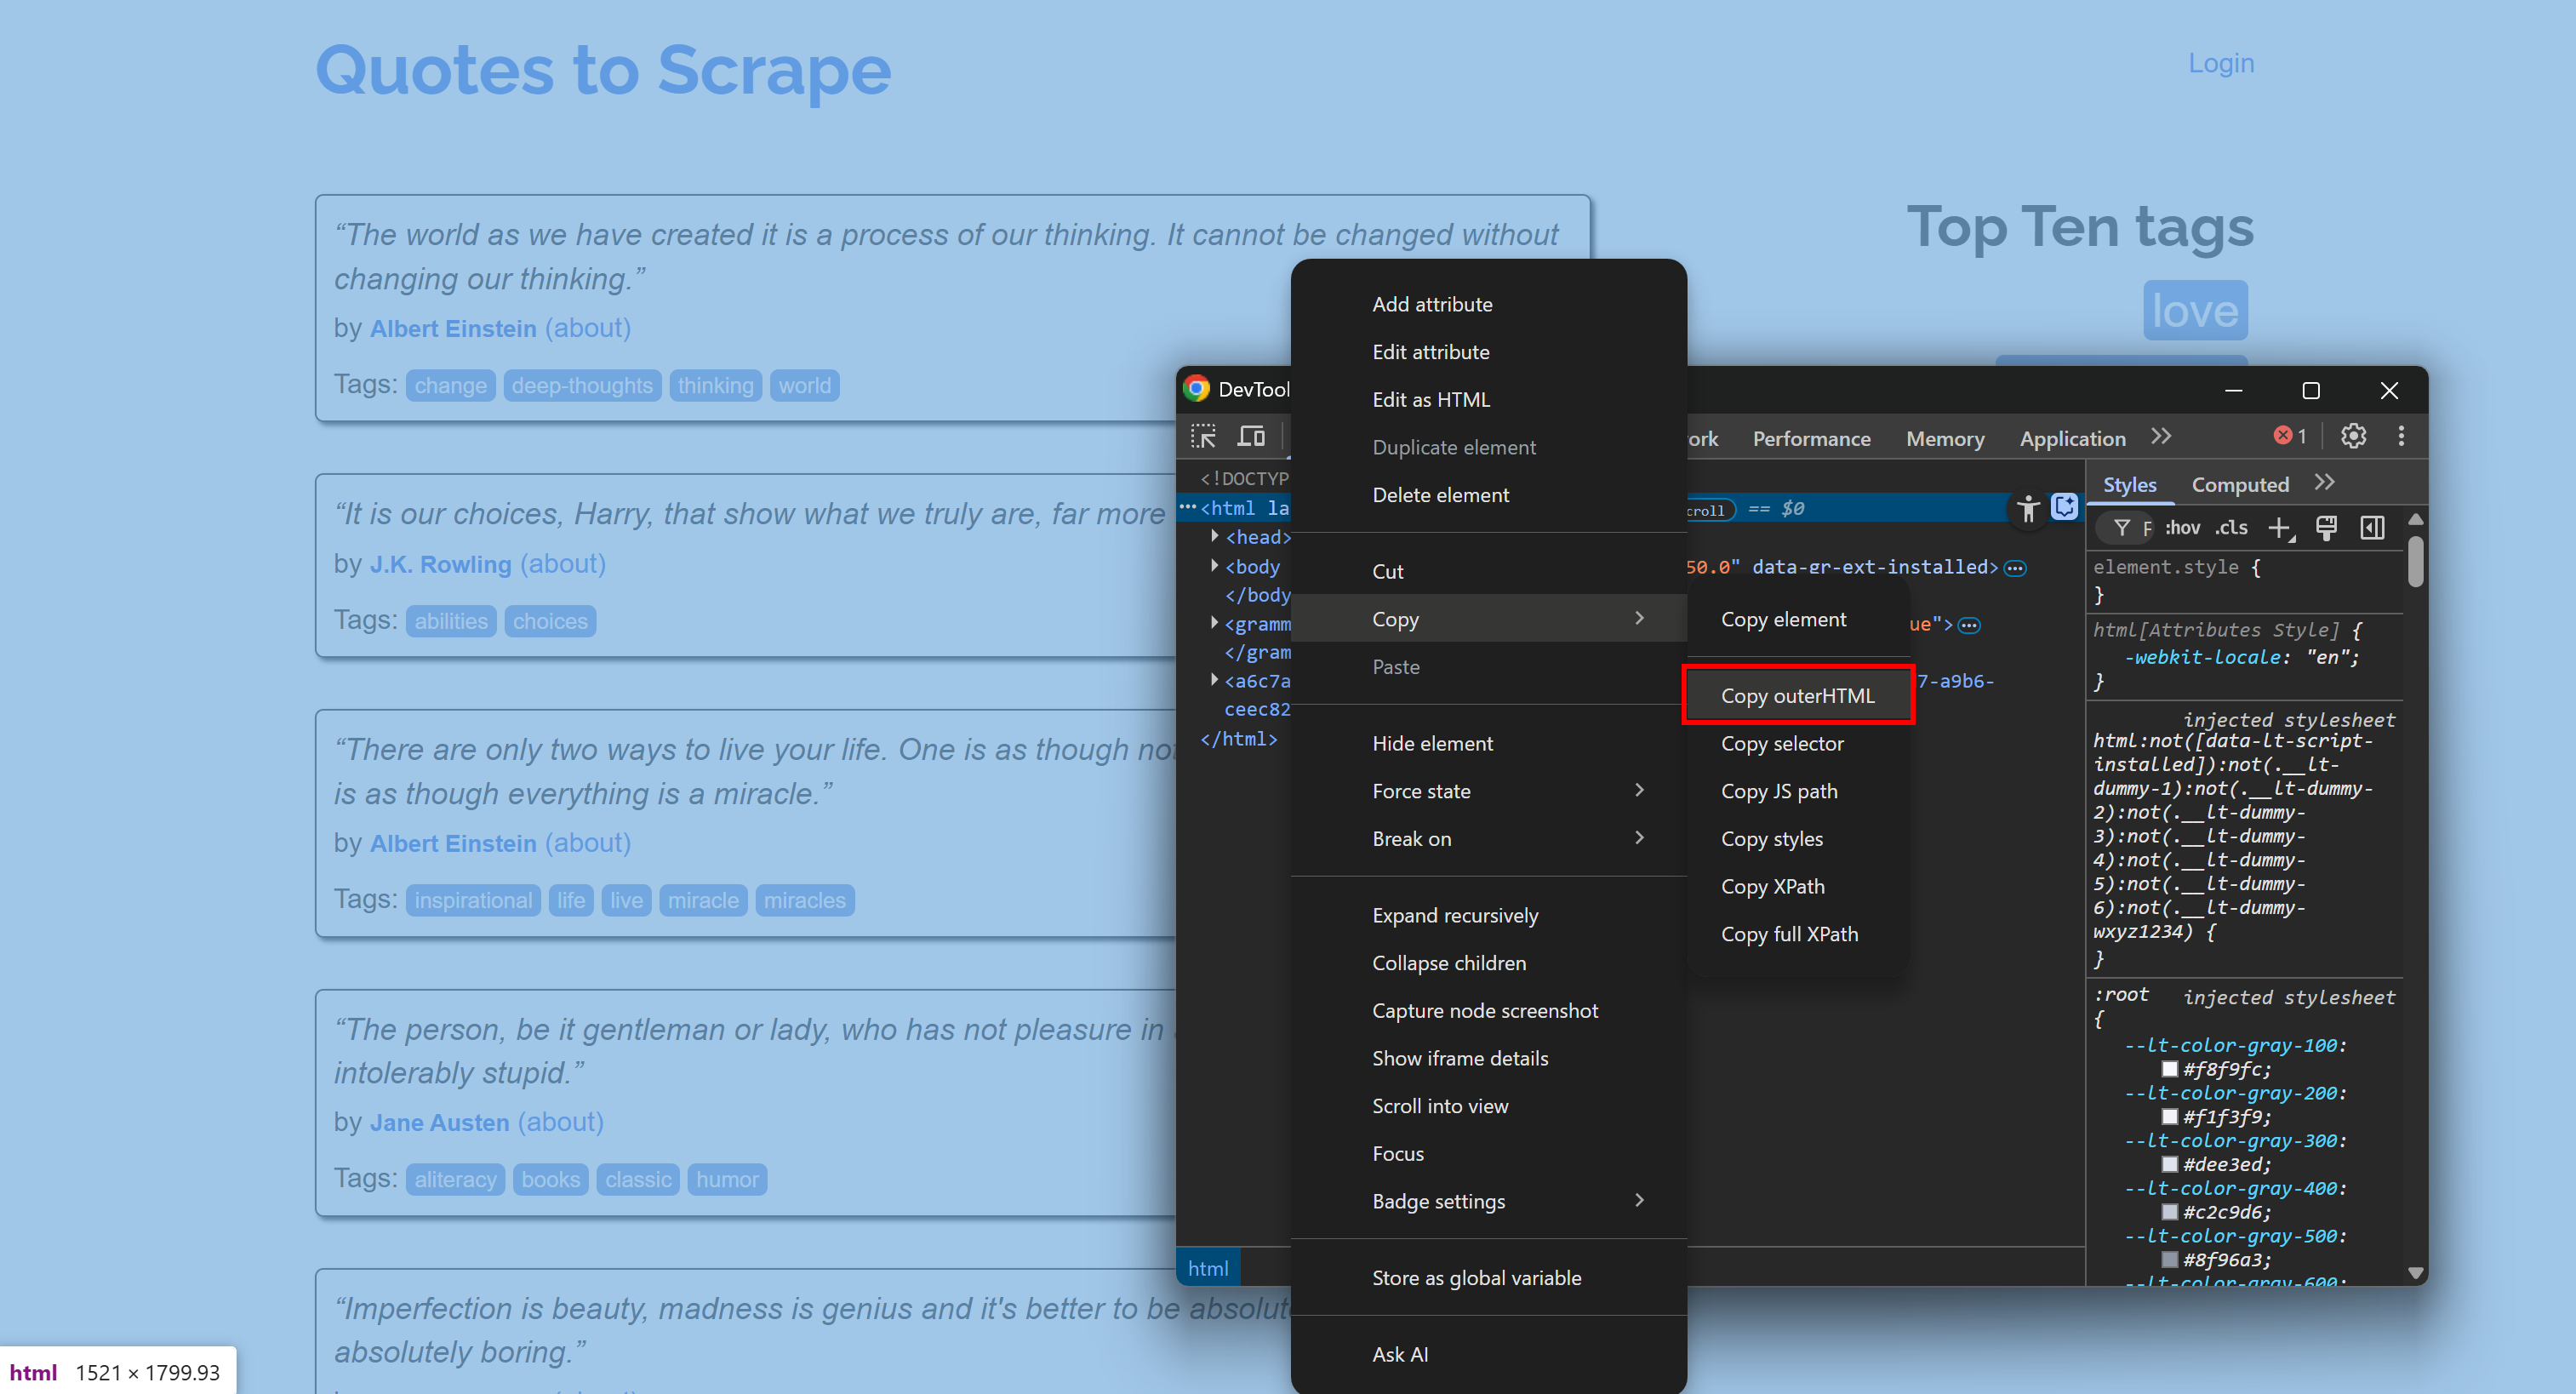This screenshot has width=2576, height=1394.
Task: Toggle the computed styles sidebar icon
Action: coord(2372,528)
